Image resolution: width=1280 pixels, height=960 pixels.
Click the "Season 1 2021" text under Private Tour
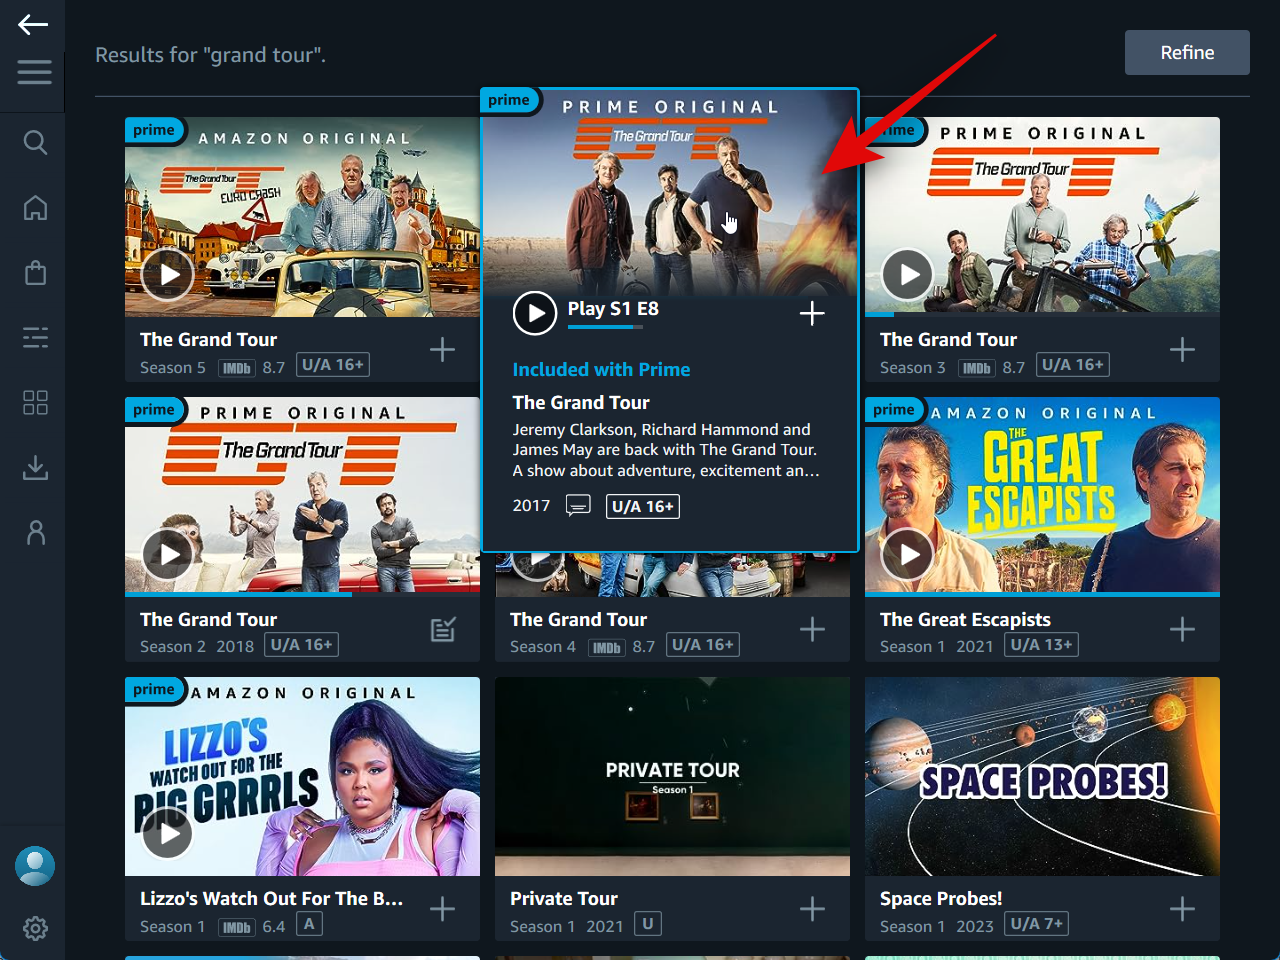[x=566, y=926]
